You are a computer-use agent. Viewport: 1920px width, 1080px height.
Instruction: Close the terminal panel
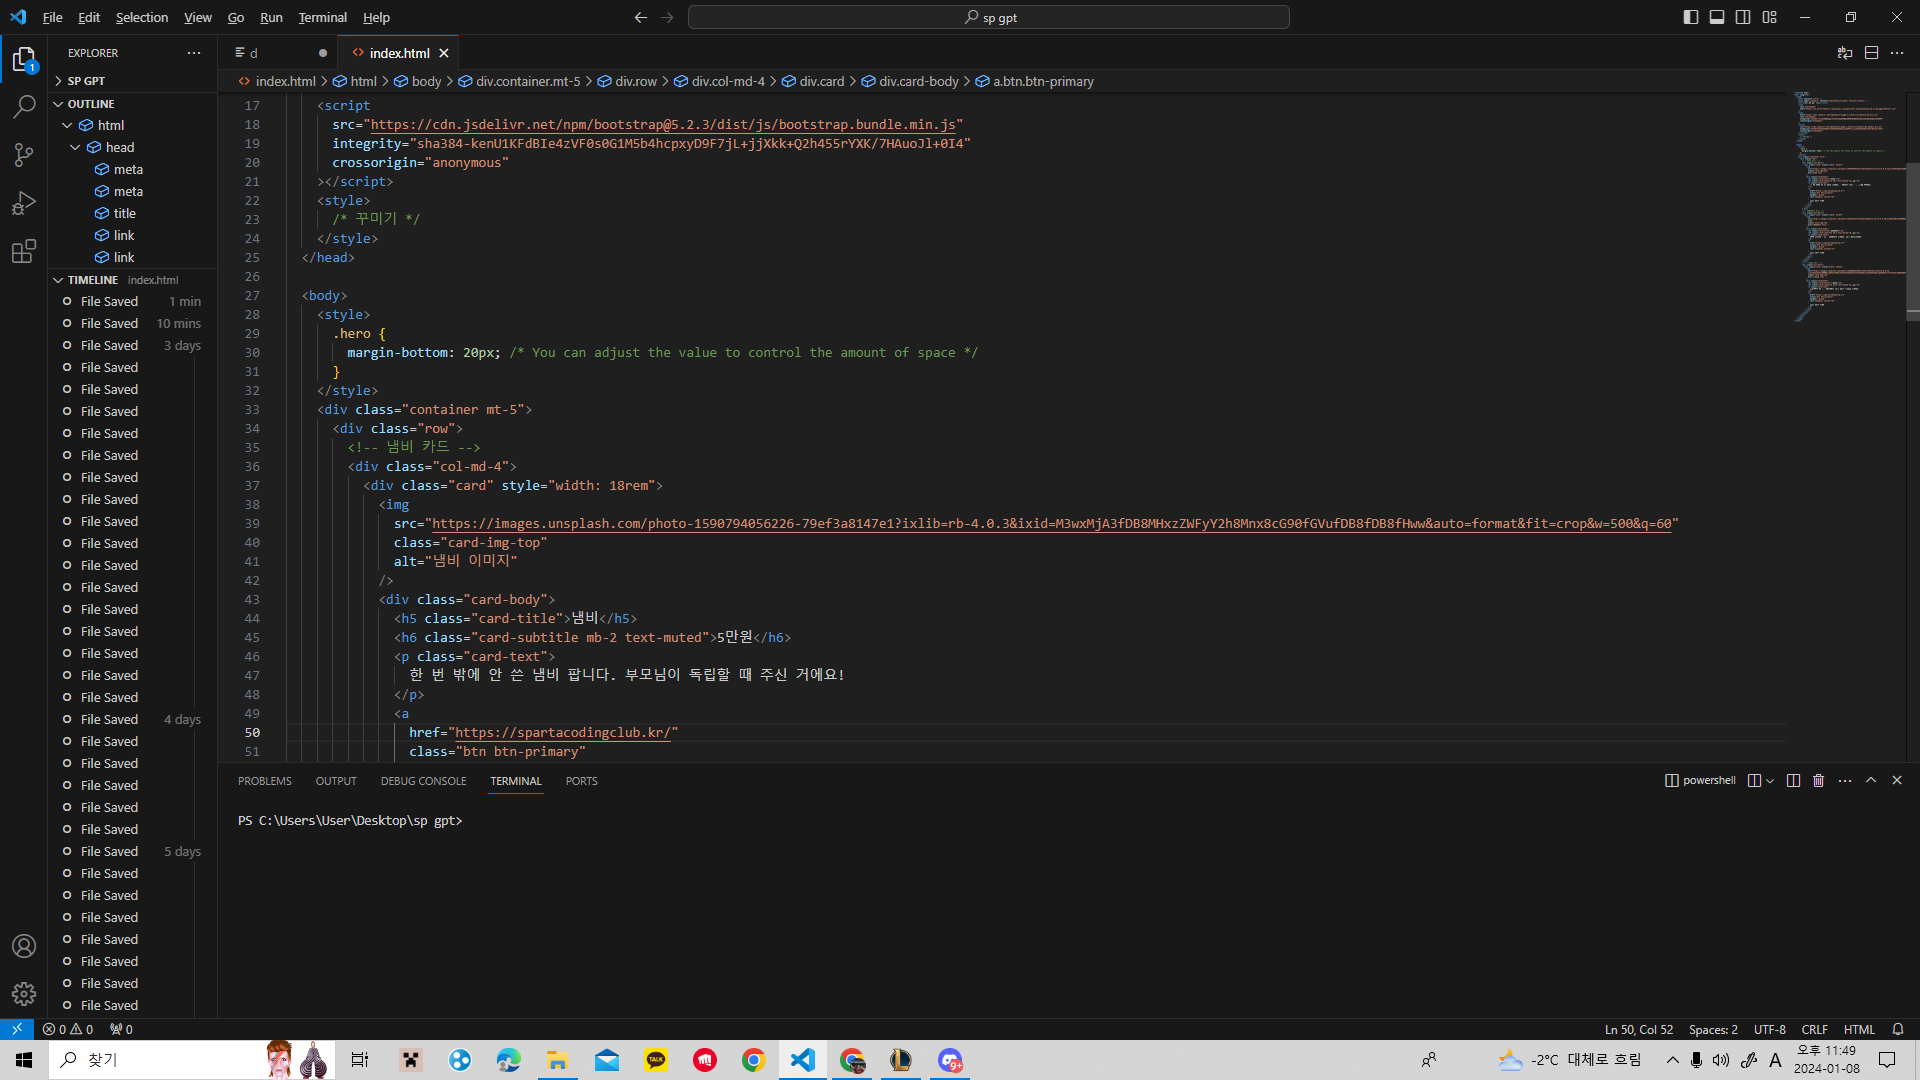click(x=1897, y=780)
